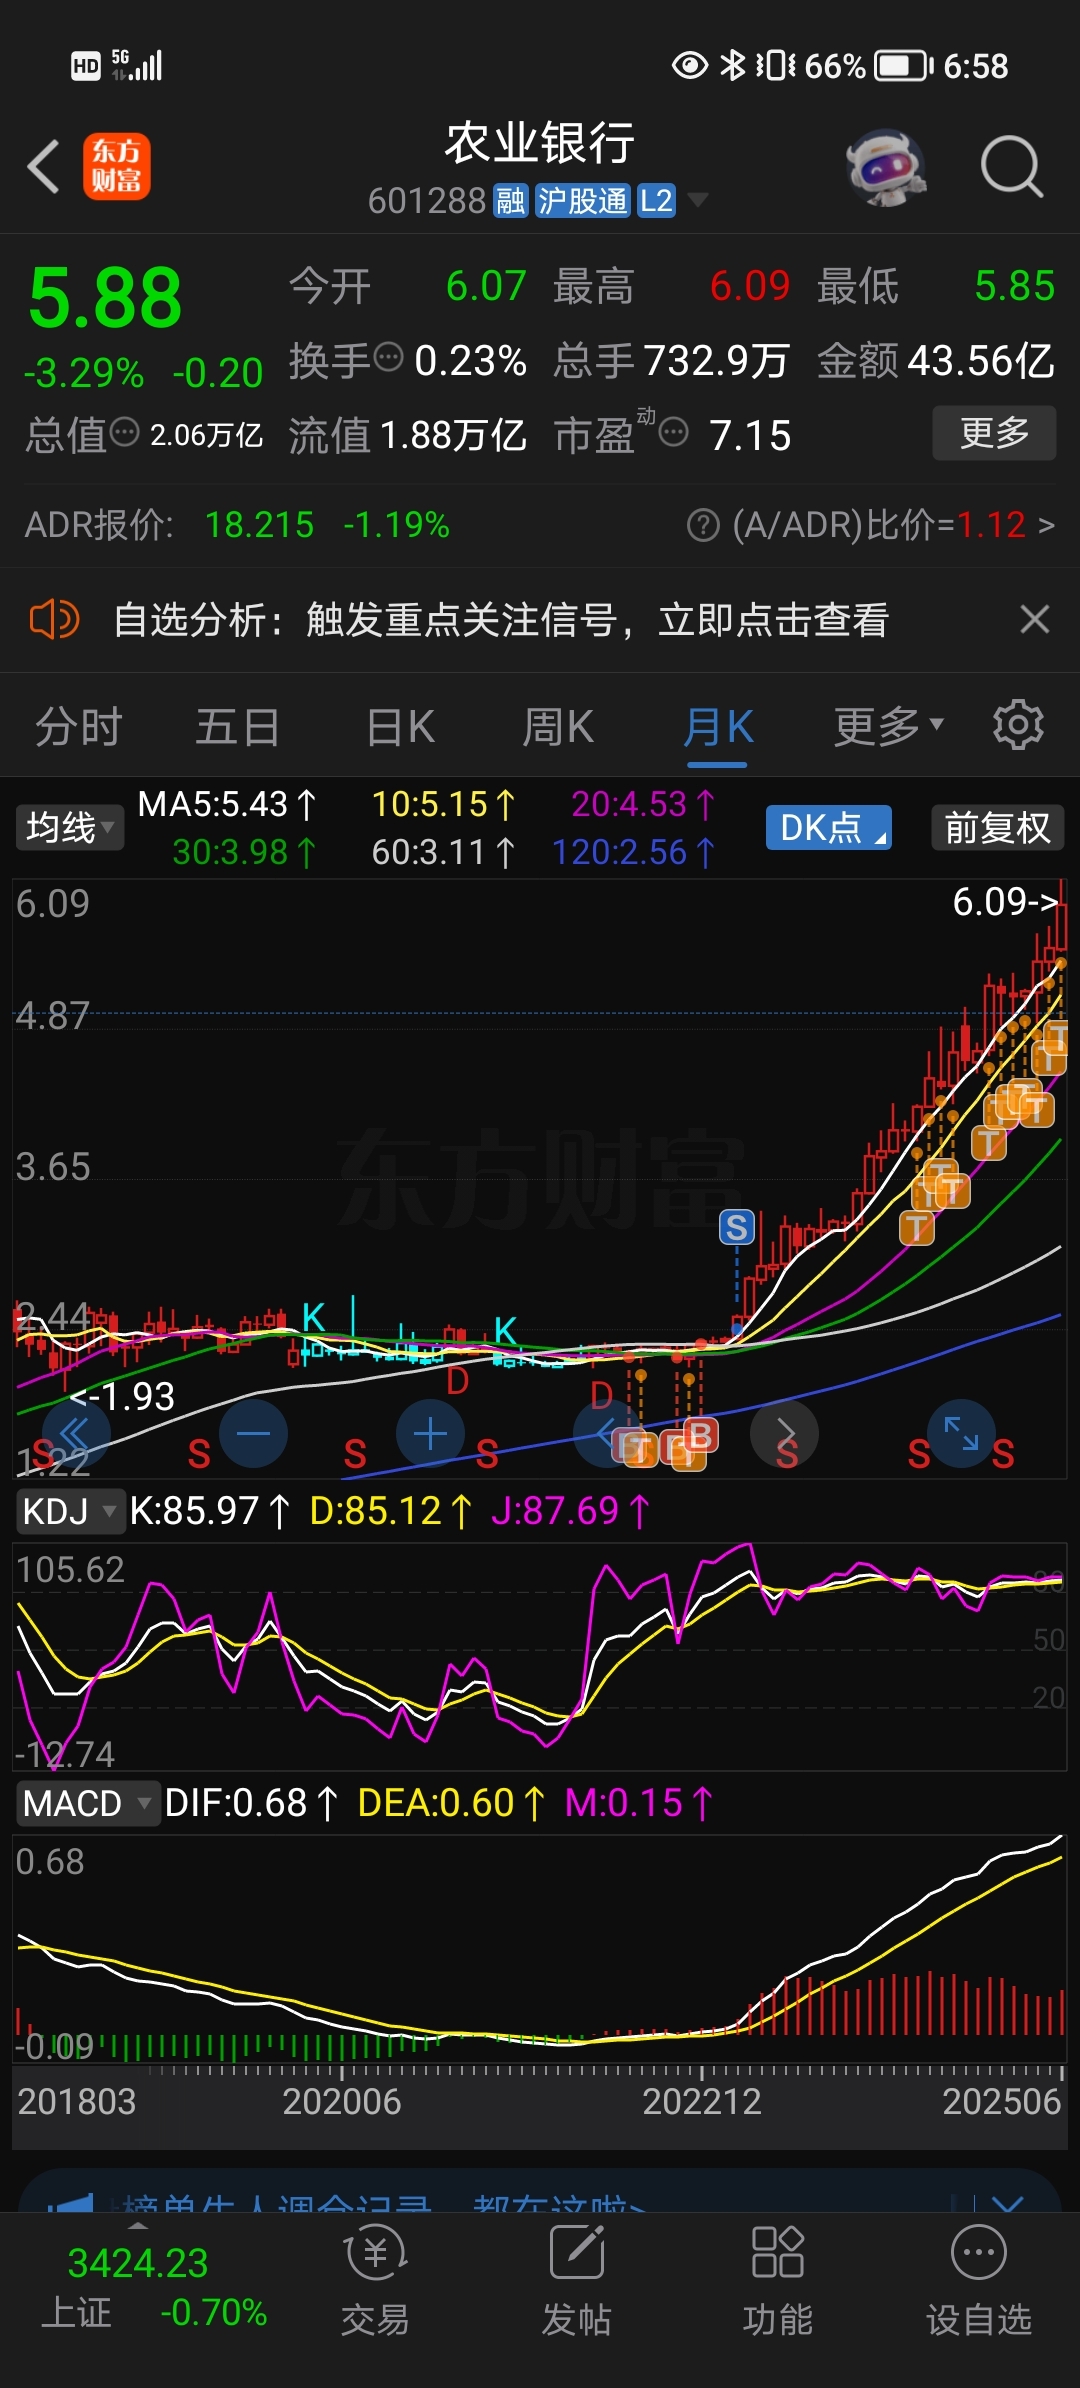This screenshot has height=2388, width=1080.
Task: Zoom out chart with minus button
Action: tap(253, 1433)
